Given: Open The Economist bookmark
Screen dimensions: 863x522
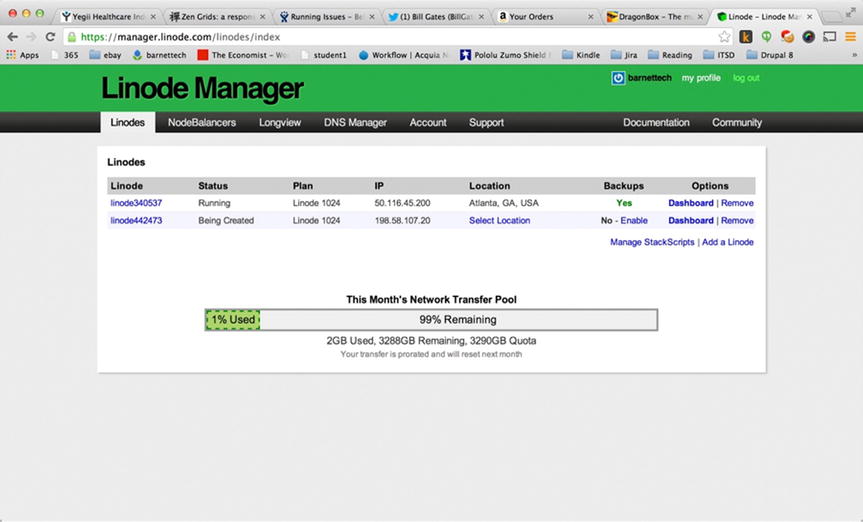Looking at the screenshot, I should coord(243,55).
